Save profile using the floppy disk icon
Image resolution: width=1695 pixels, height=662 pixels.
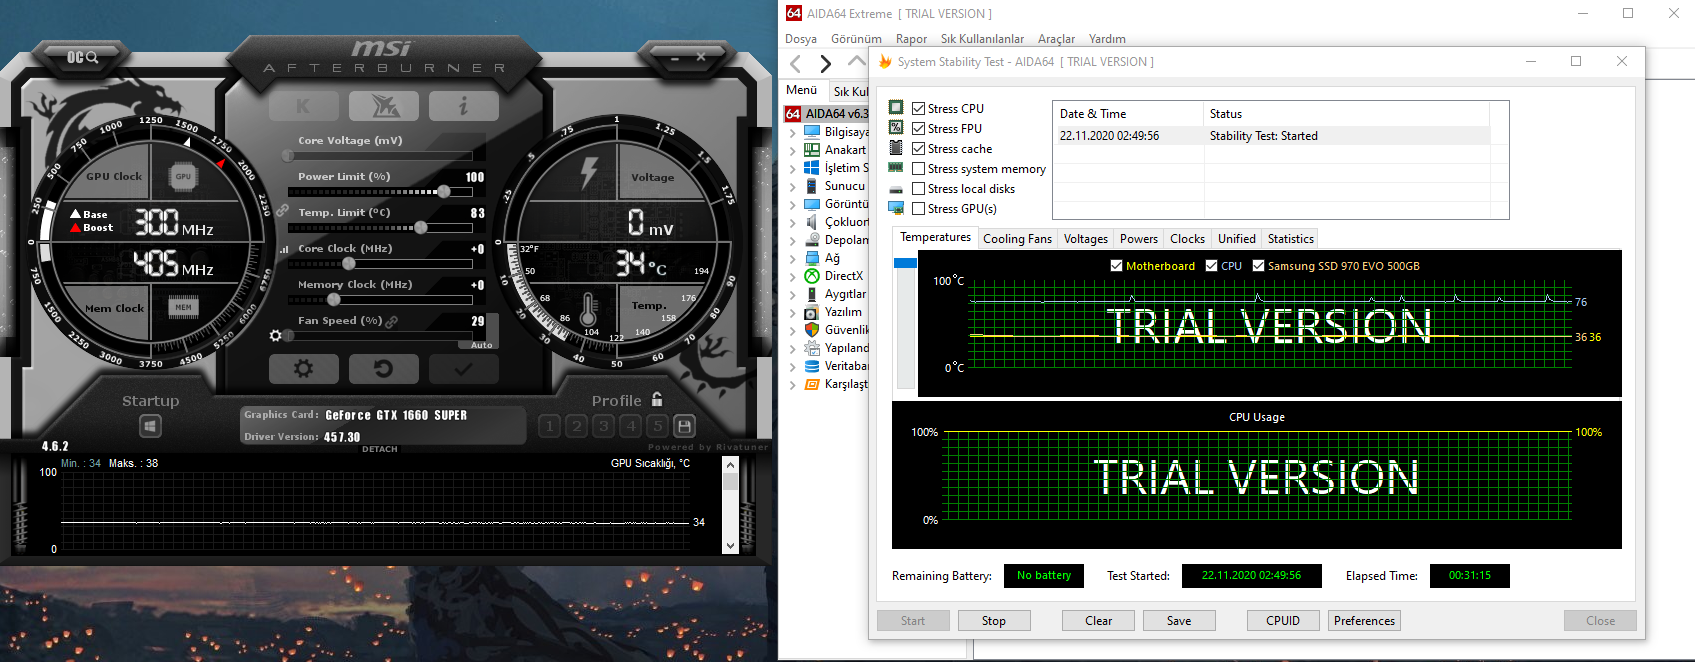684,426
